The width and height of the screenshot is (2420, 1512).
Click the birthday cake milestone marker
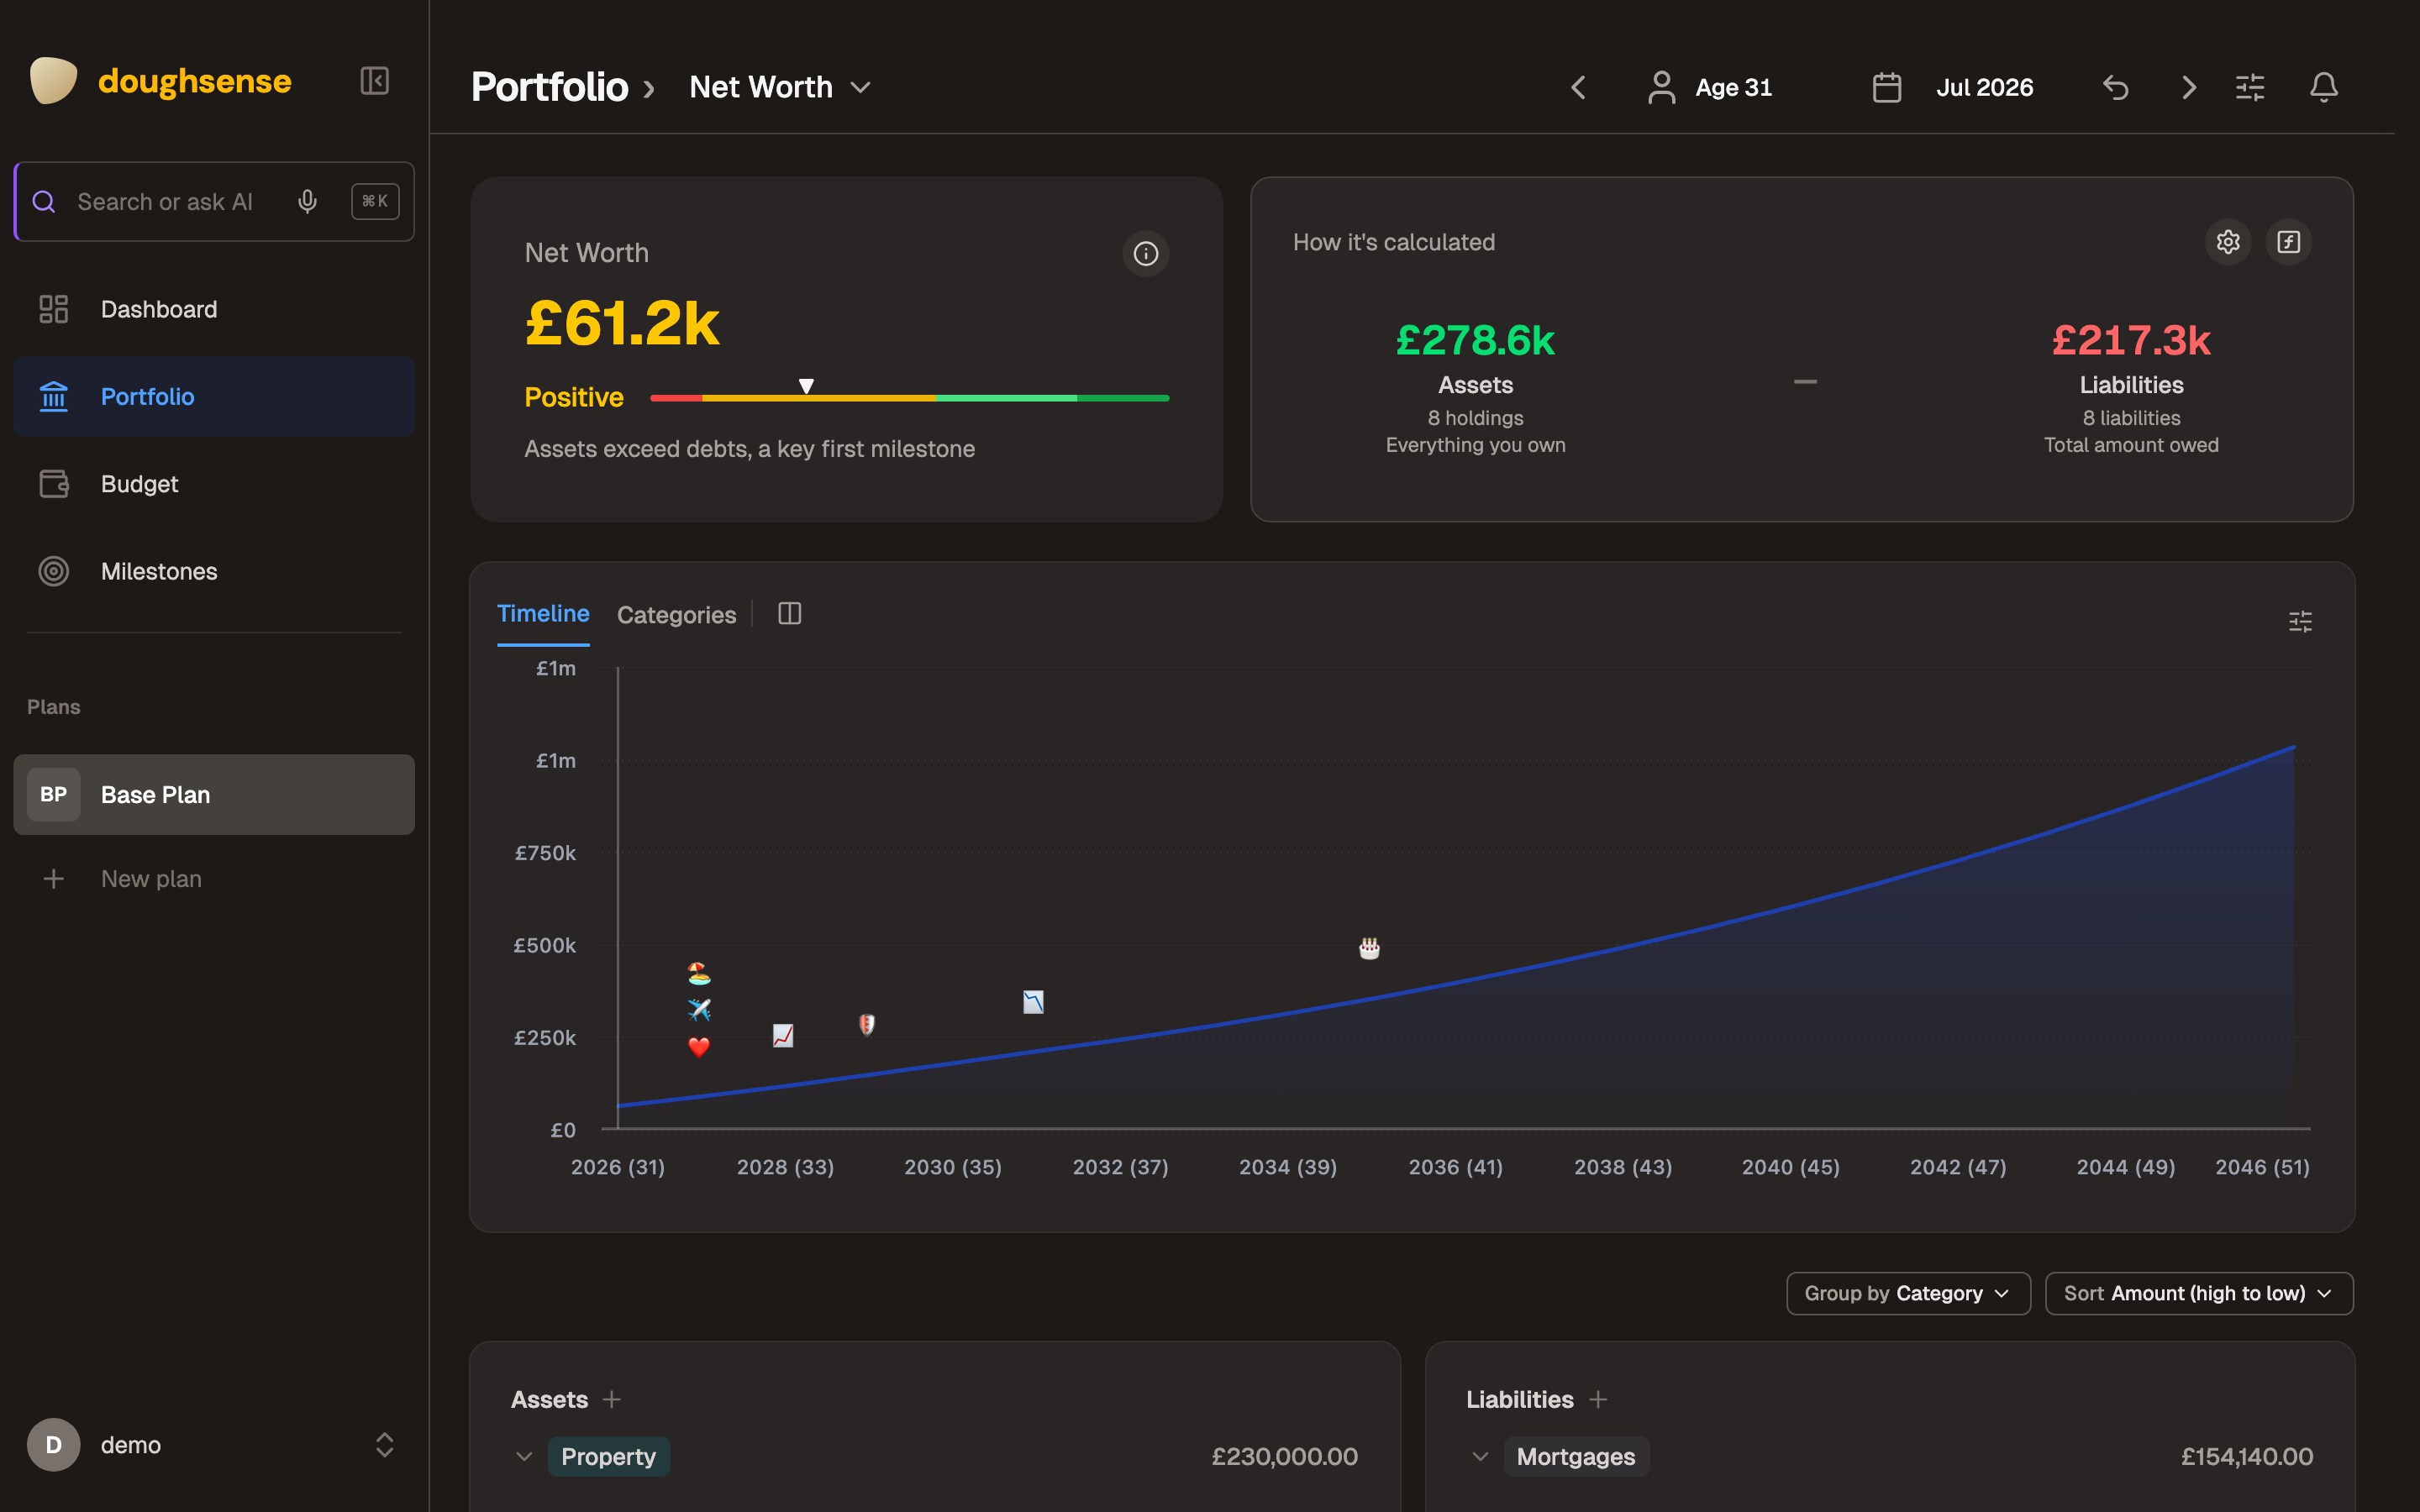1369,948
